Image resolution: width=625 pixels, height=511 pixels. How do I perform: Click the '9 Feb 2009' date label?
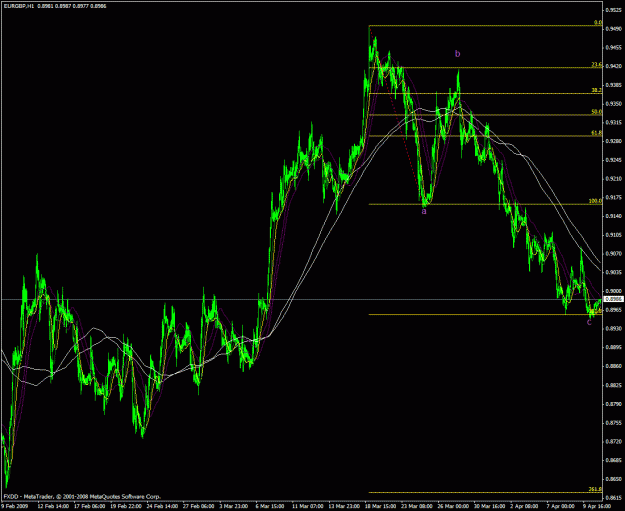tap(13, 506)
